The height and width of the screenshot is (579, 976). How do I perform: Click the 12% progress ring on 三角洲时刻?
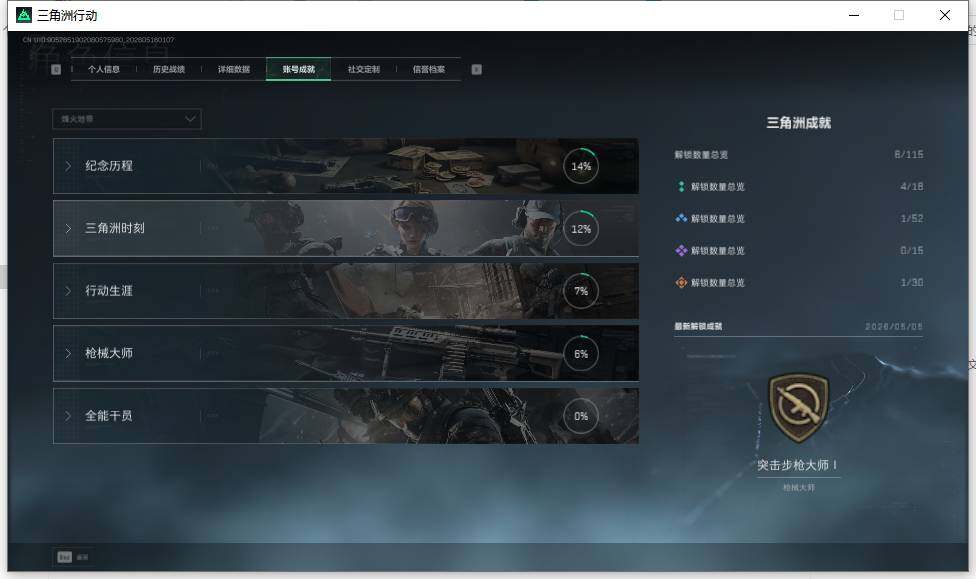click(581, 228)
